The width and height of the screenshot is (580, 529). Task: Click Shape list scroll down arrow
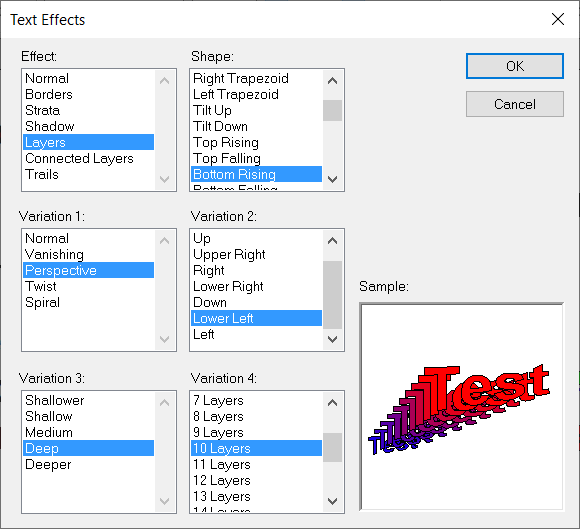pos(332,179)
